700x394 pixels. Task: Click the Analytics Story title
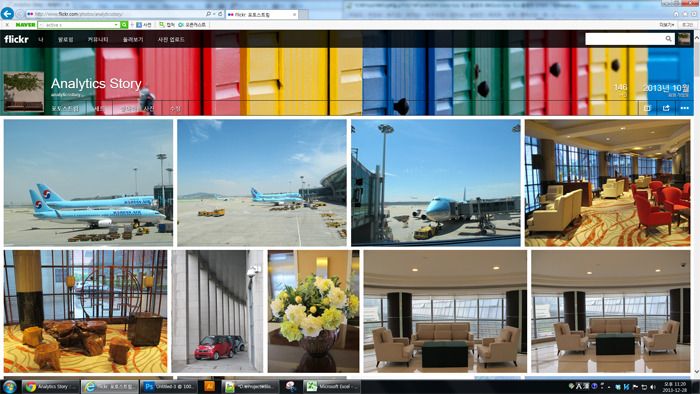point(96,83)
